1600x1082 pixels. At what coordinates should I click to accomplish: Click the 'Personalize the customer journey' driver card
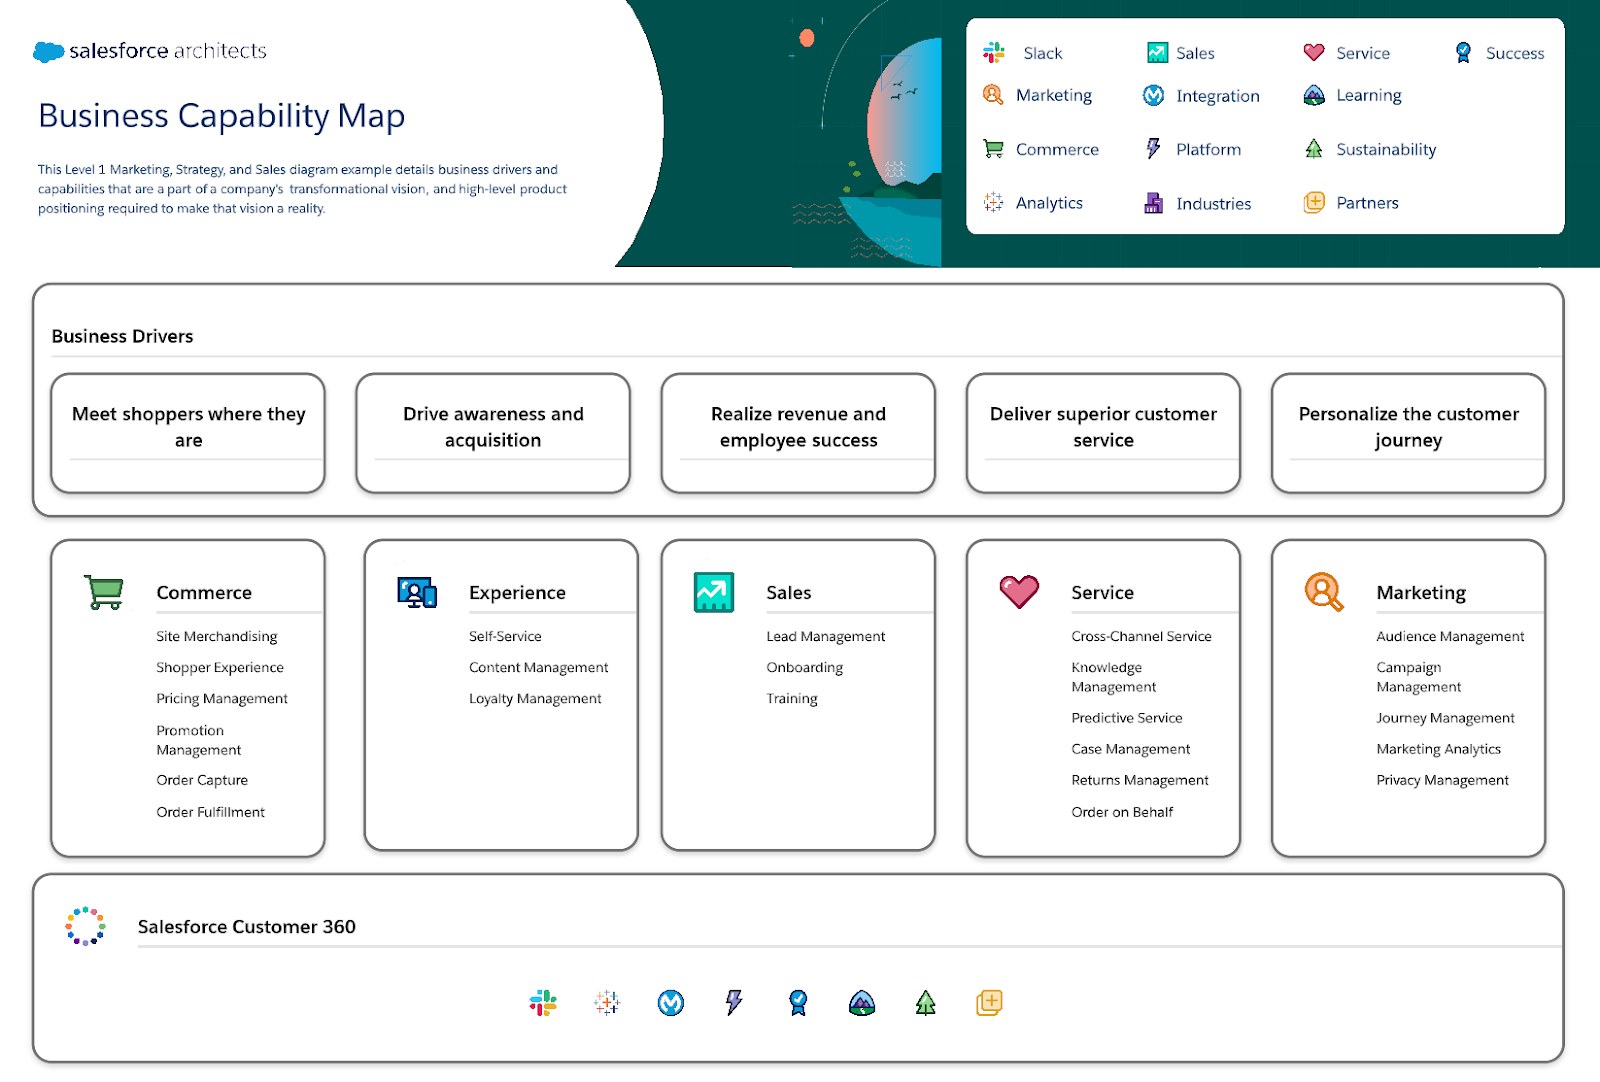[x=1408, y=432]
